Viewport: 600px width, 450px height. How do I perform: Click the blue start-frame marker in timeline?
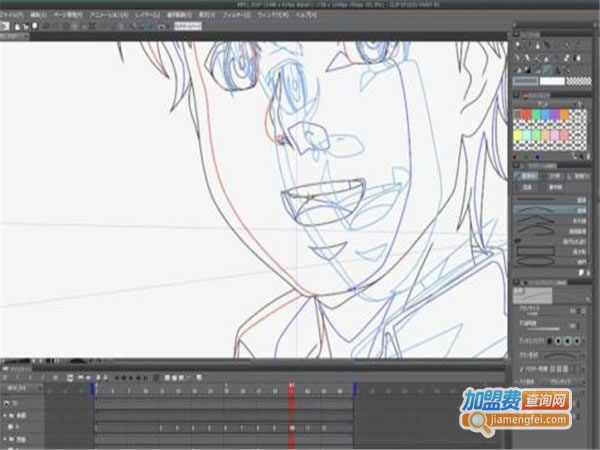tap(92, 389)
